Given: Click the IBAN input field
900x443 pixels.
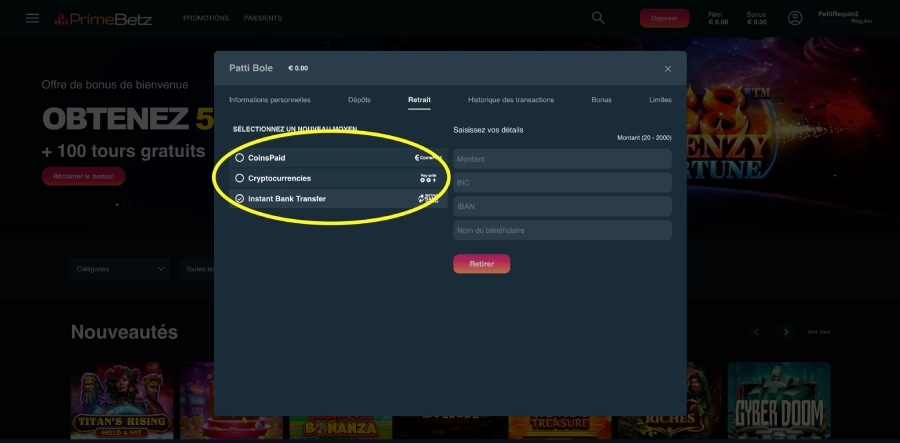Looking at the screenshot, I should [561, 206].
